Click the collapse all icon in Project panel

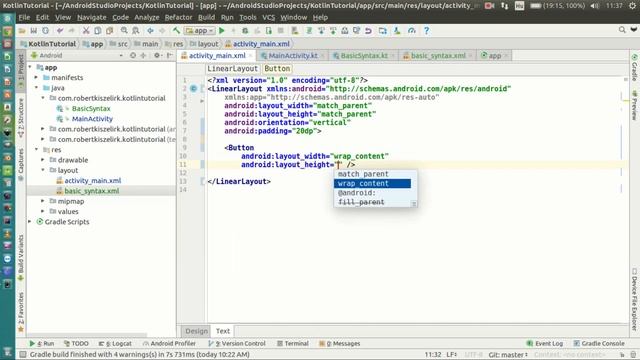tap(143, 56)
